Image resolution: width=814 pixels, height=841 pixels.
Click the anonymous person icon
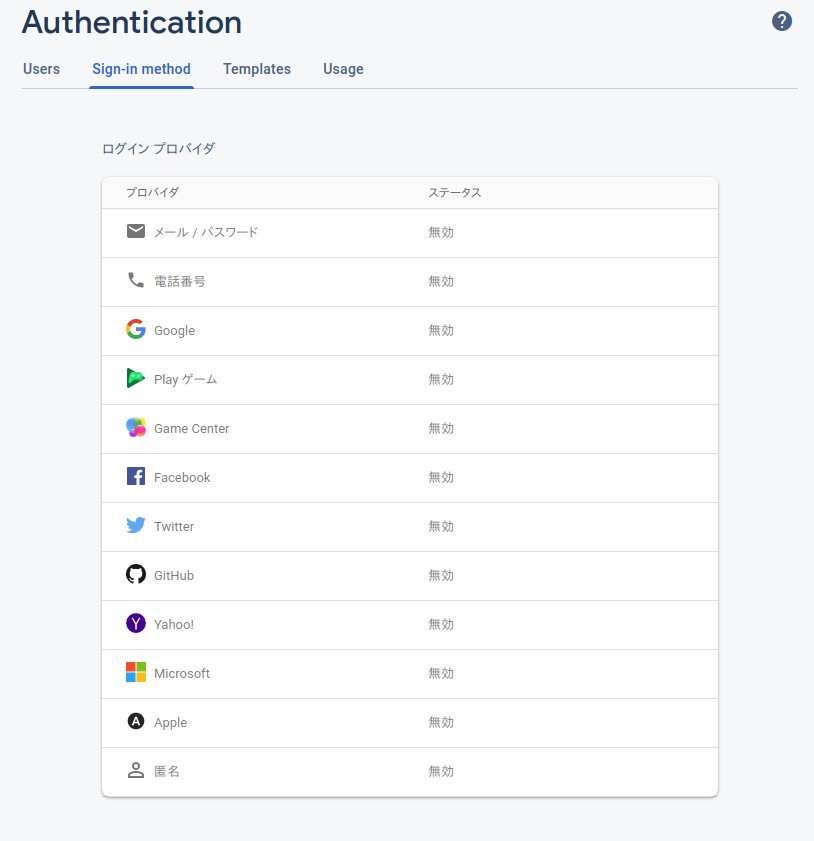(136, 771)
